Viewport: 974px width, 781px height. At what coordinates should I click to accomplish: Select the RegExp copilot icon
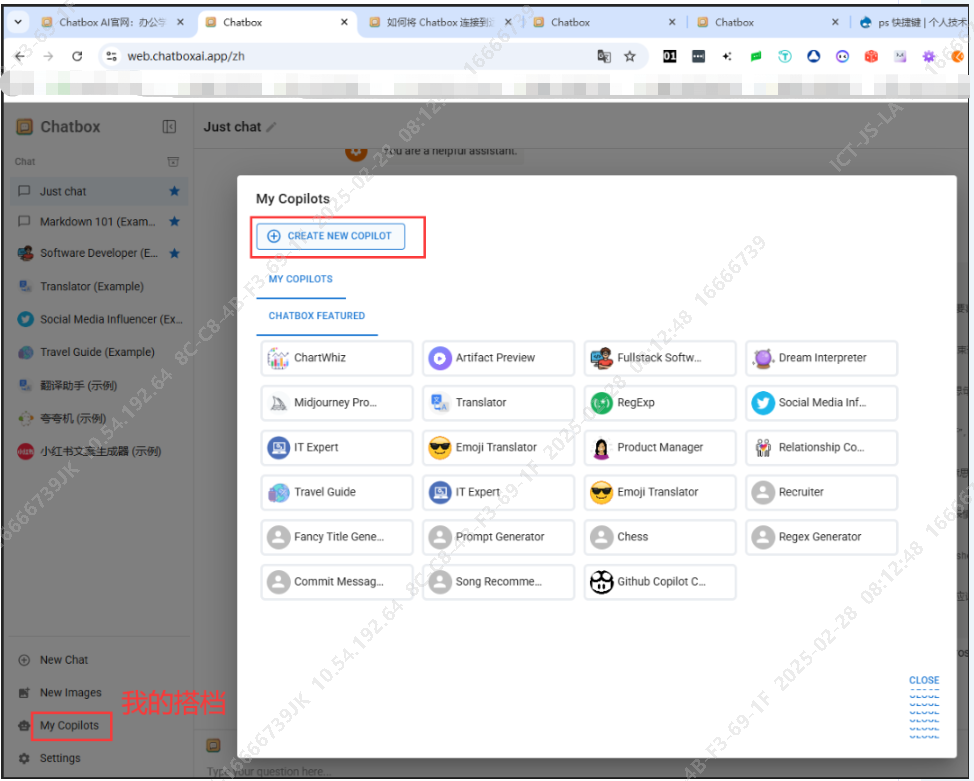(x=601, y=403)
